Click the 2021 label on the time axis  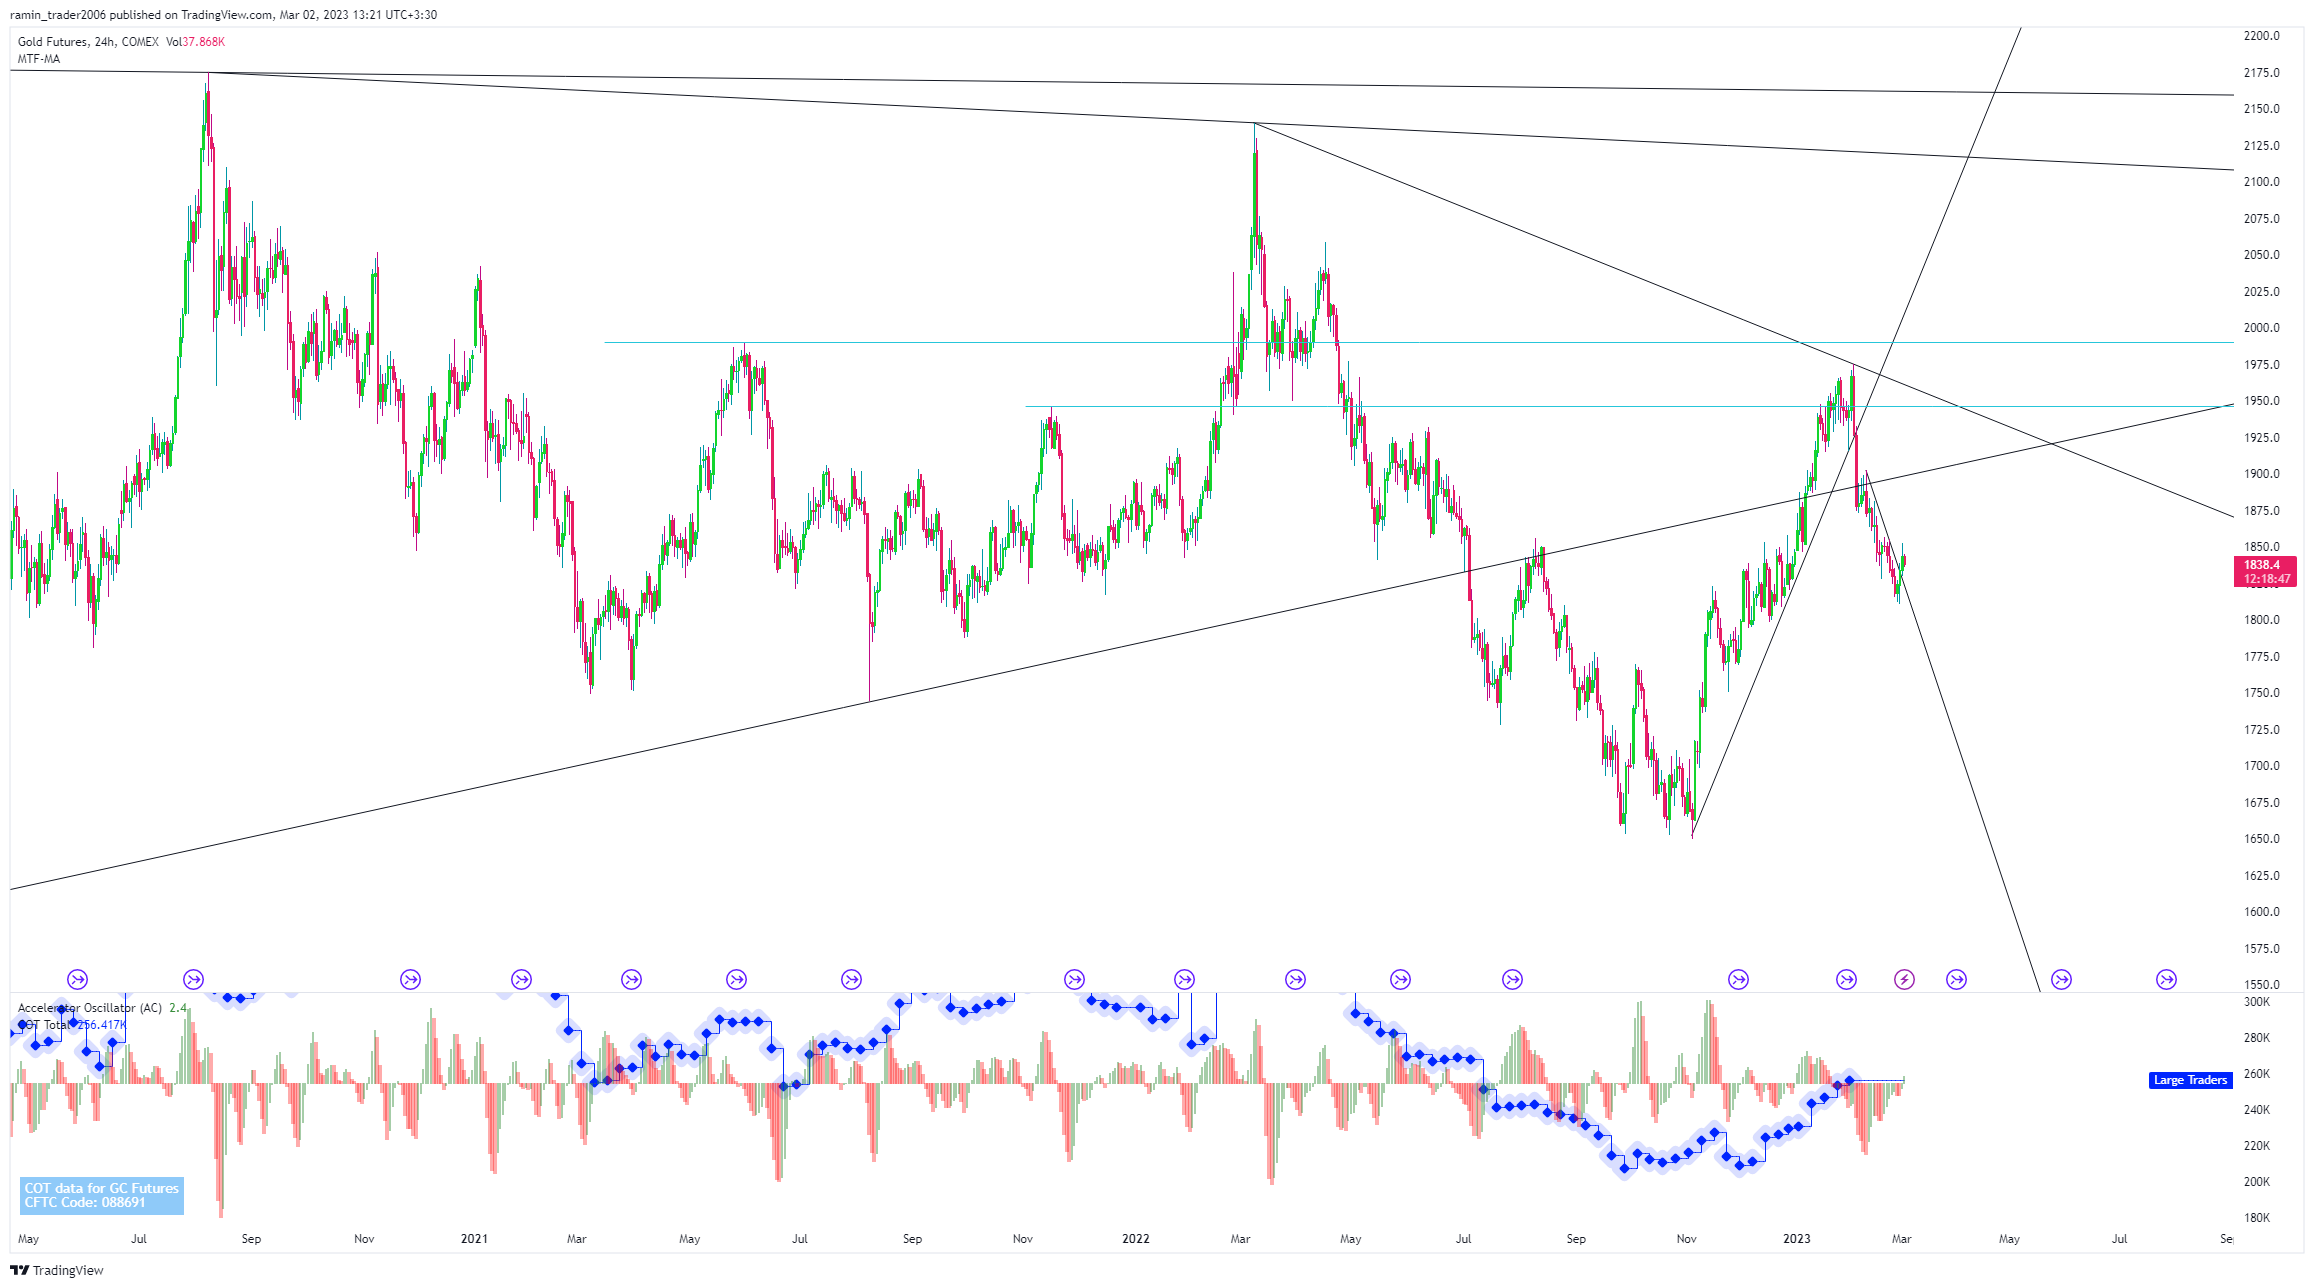tap(474, 1239)
